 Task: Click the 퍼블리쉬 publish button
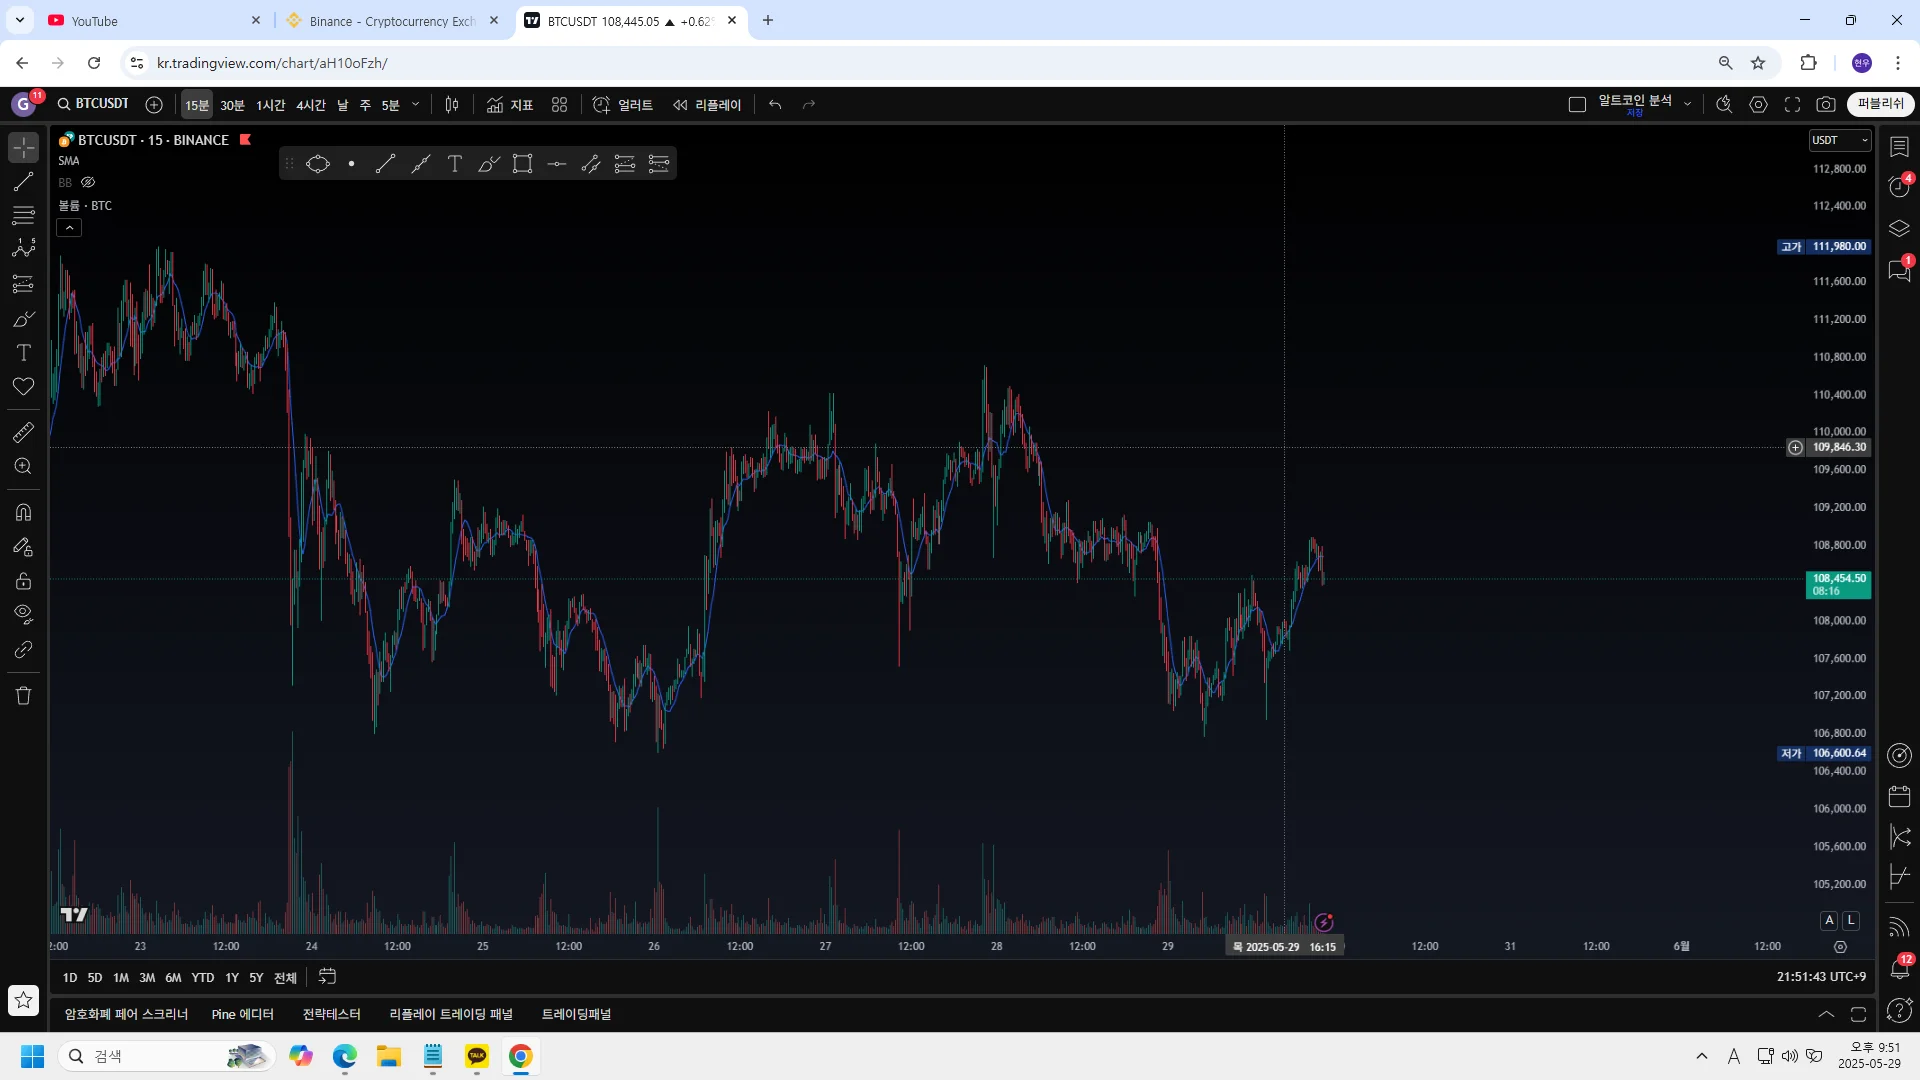pyautogui.click(x=1880, y=104)
